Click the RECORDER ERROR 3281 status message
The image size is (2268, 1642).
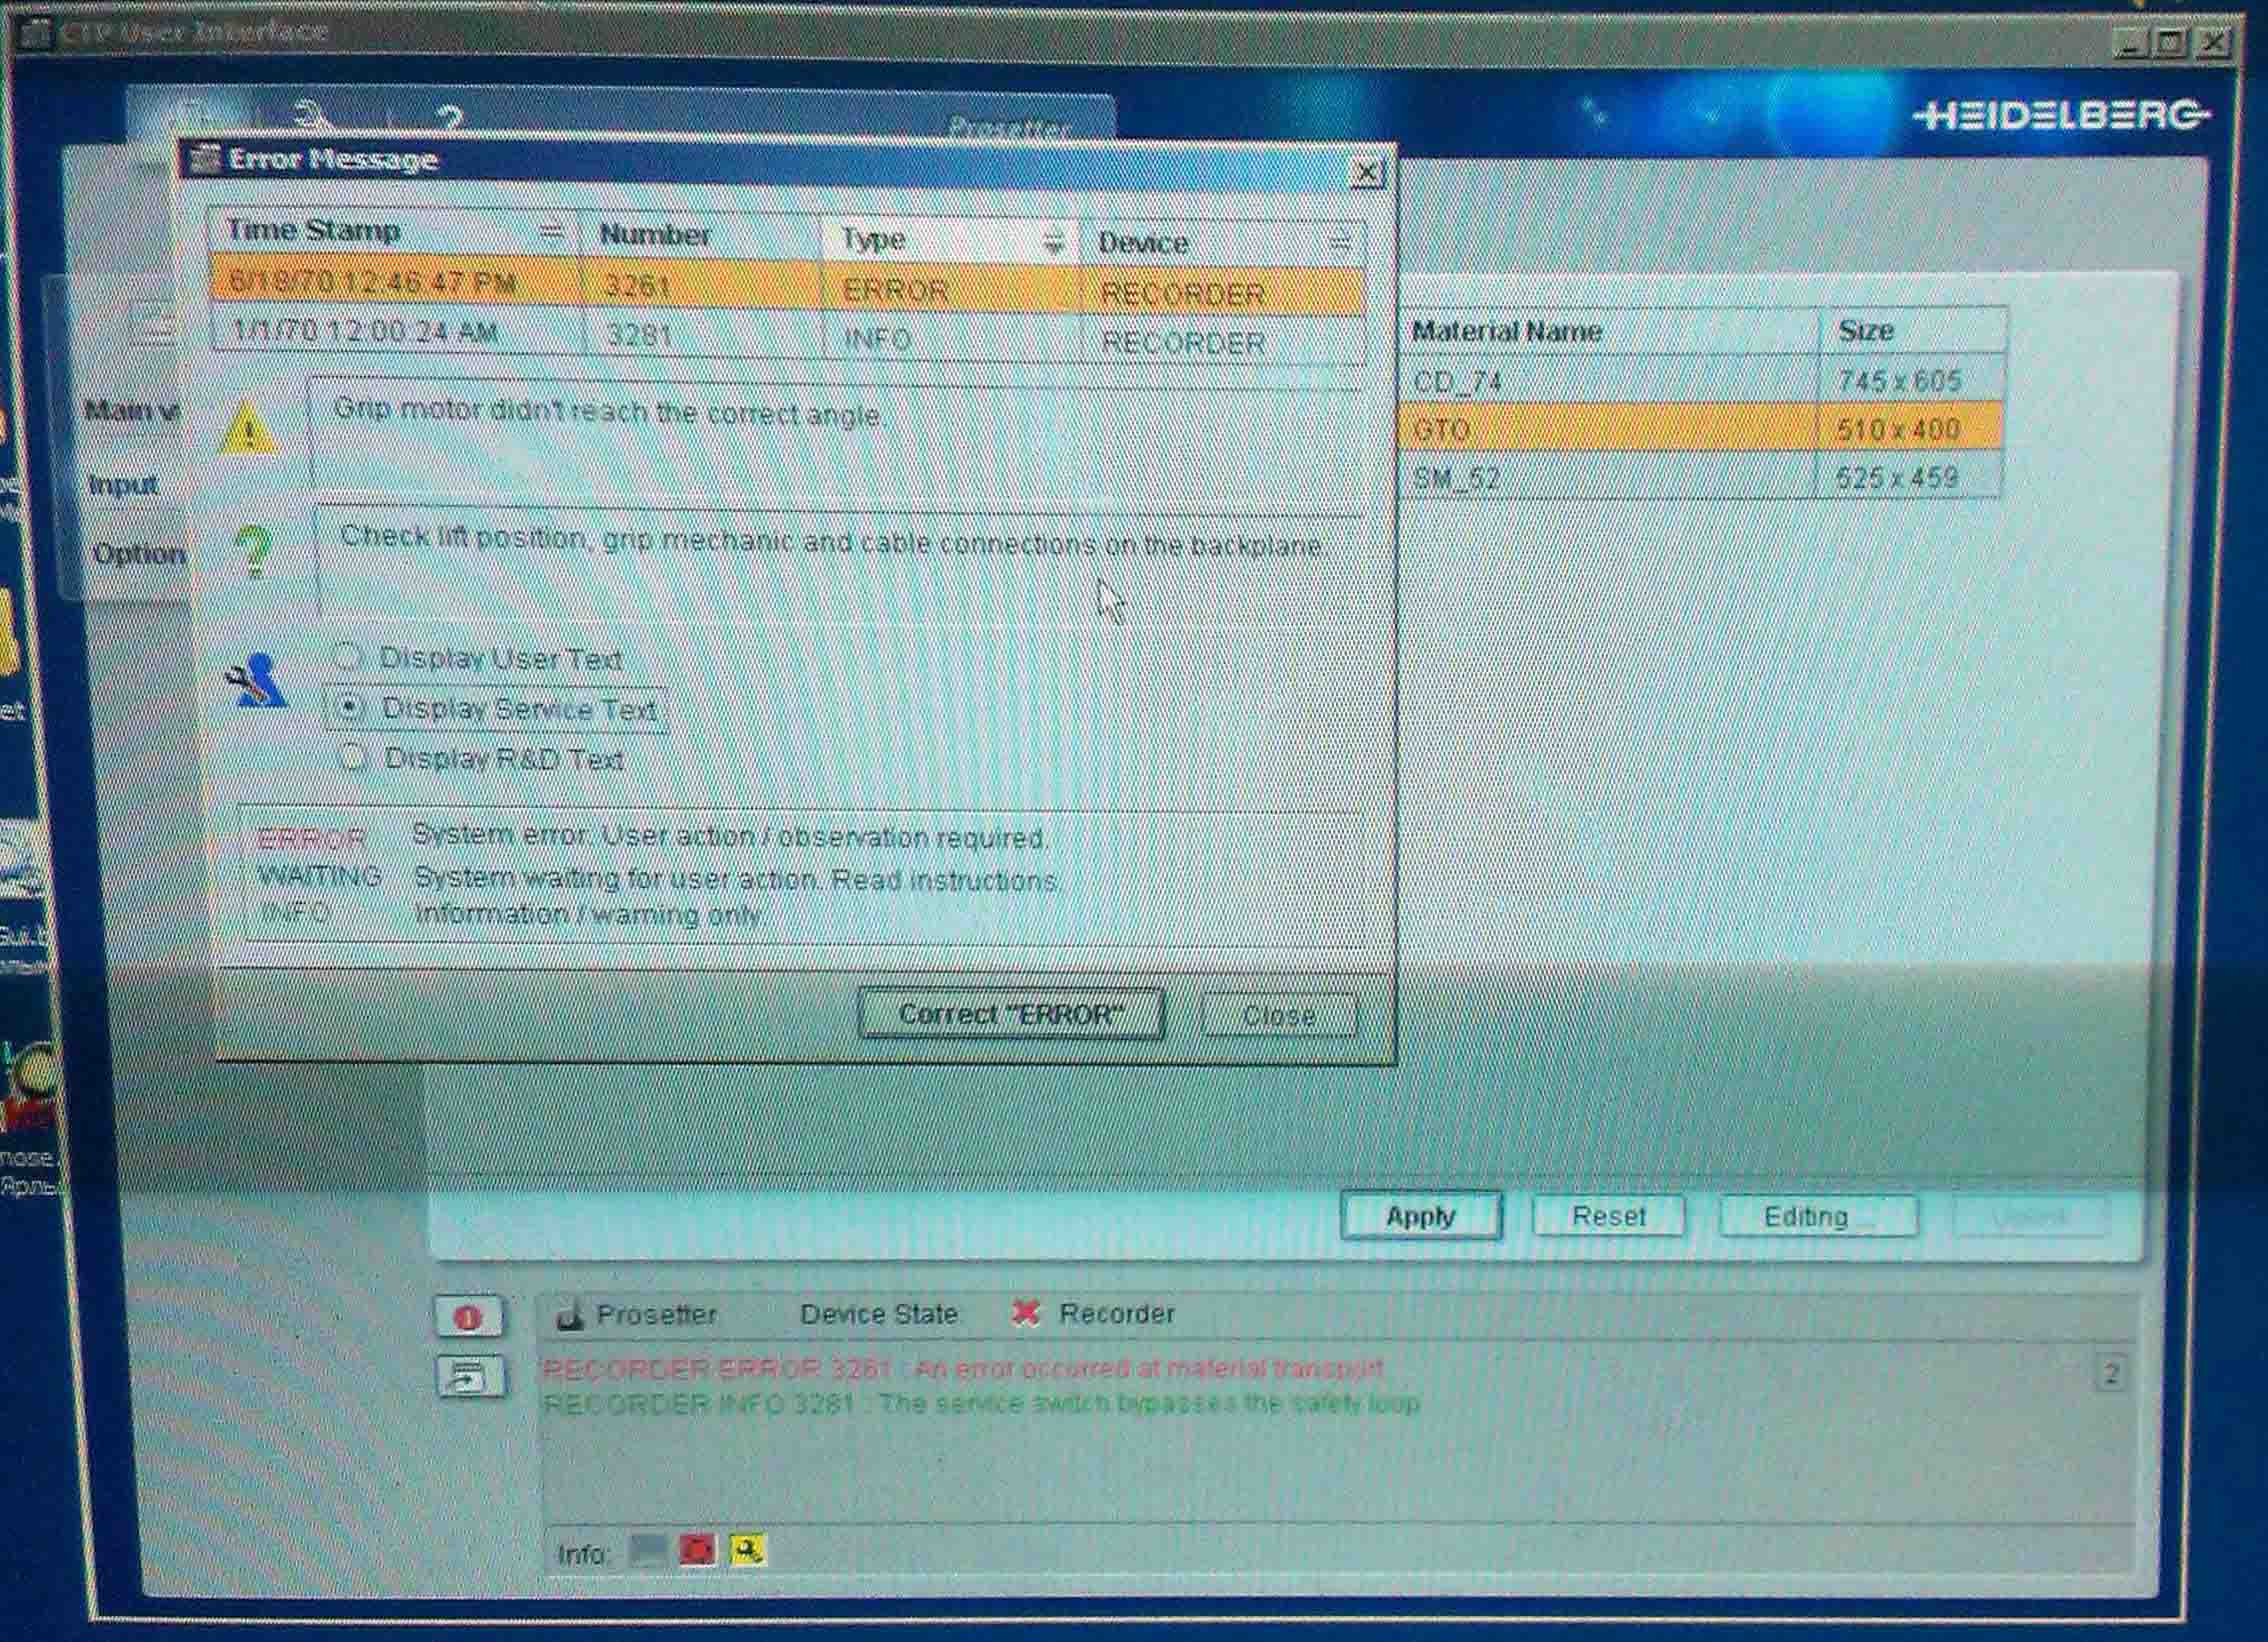click(x=963, y=1368)
